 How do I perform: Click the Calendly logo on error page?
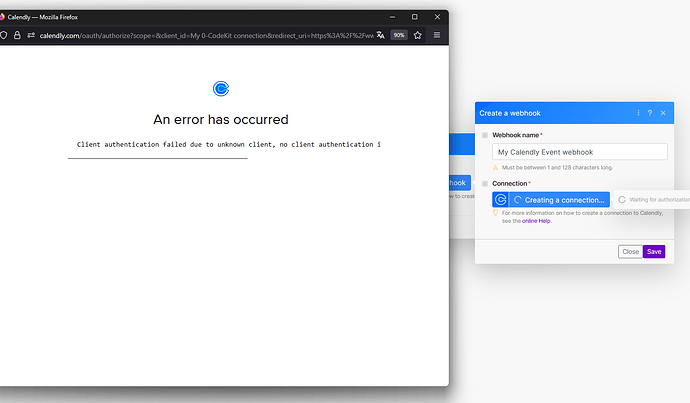(221, 89)
